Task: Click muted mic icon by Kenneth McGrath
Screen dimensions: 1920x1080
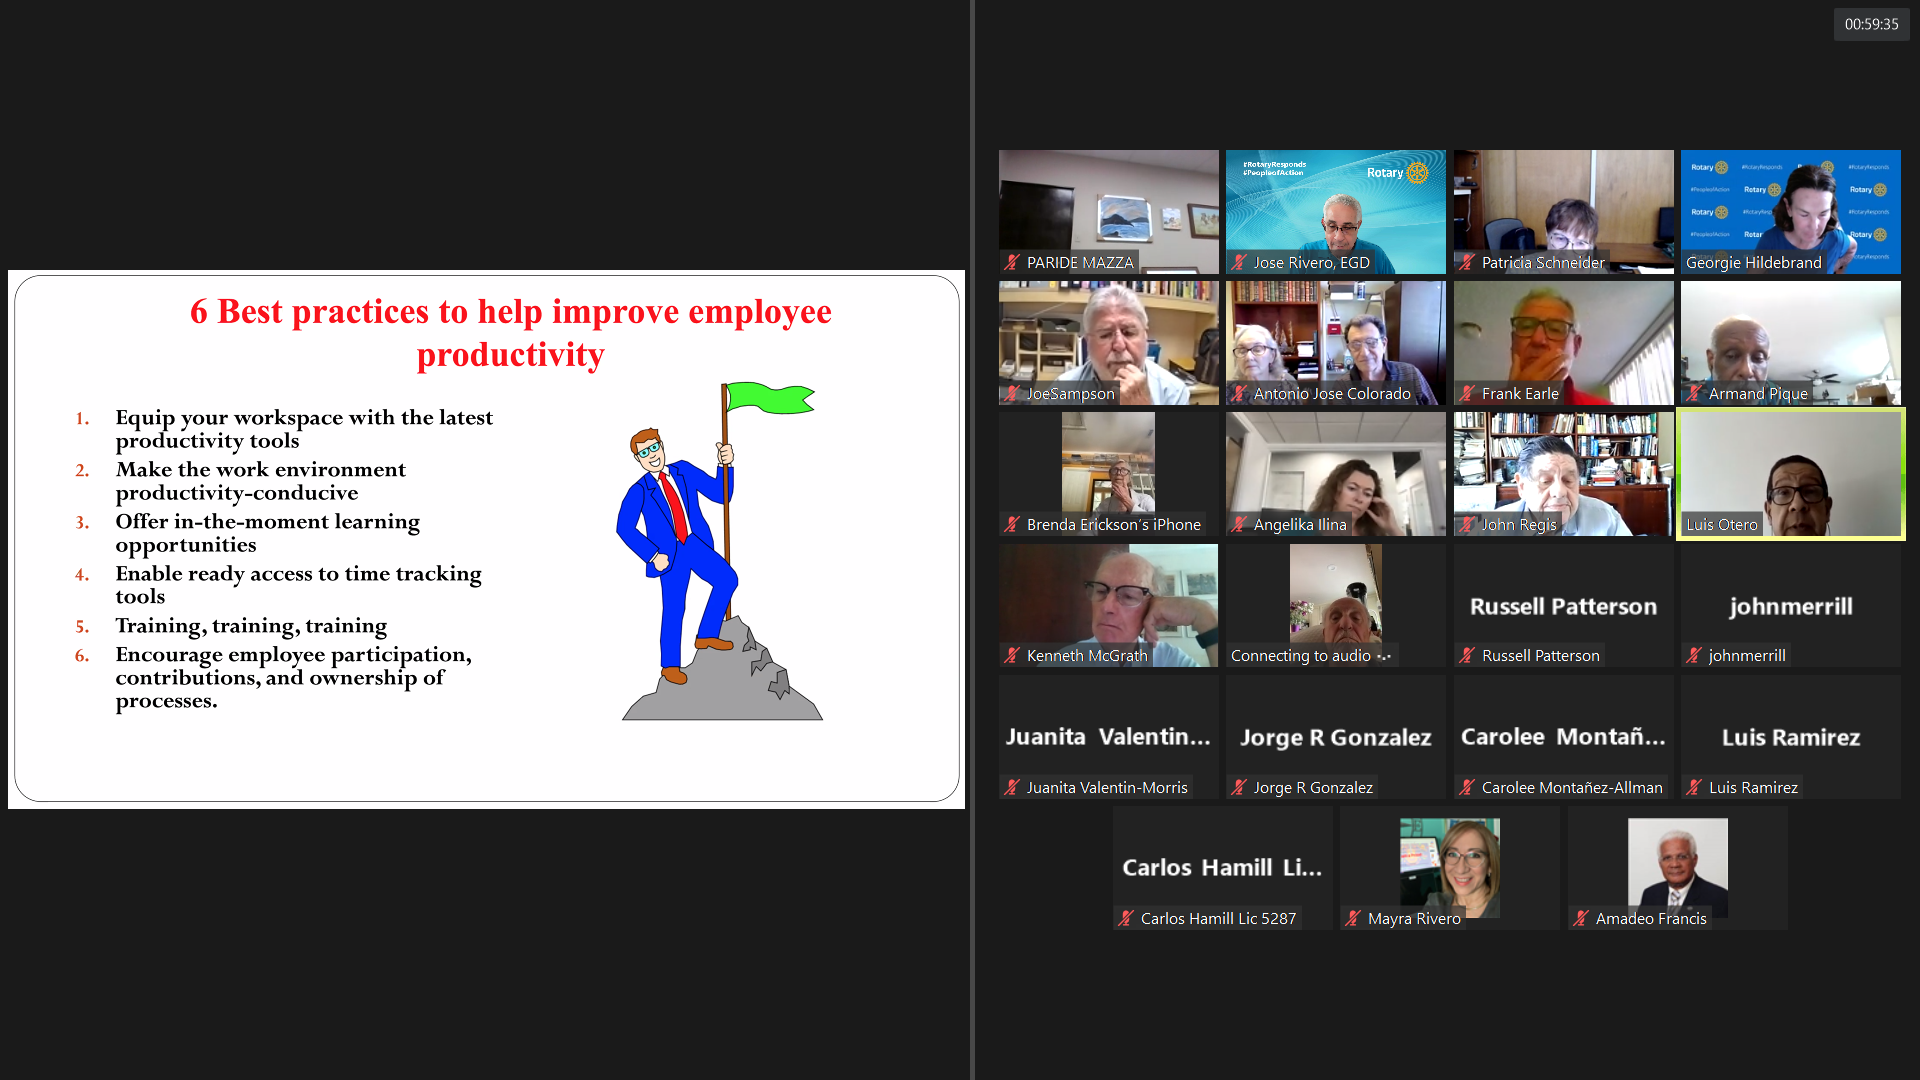Action: click(x=1012, y=656)
